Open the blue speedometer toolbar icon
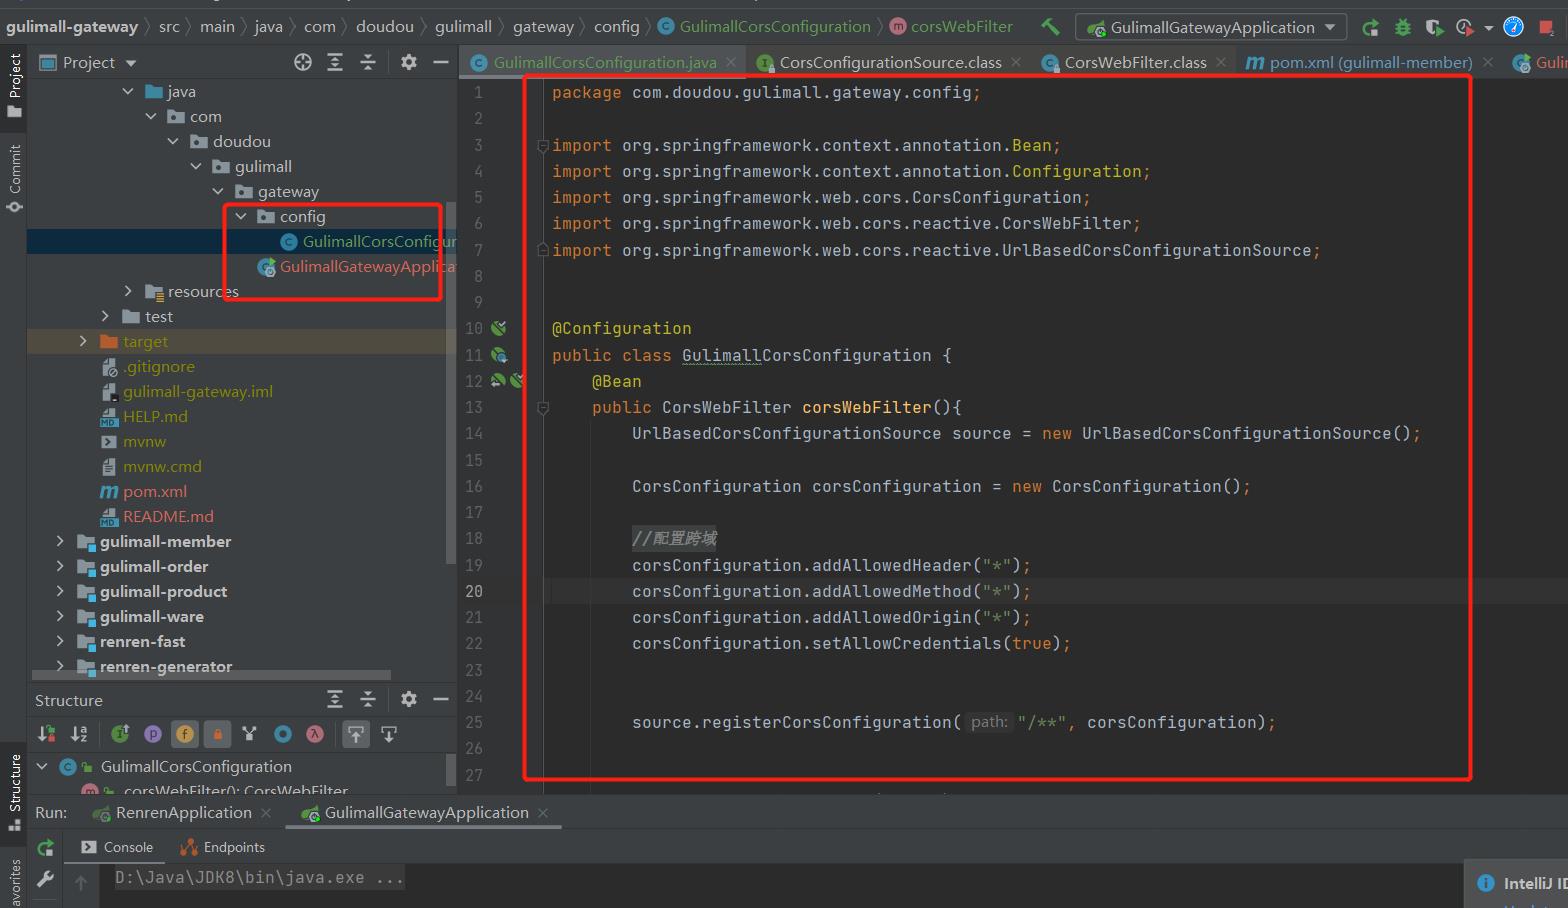Image resolution: width=1568 pixels, height=908 pixels. 1514,27
